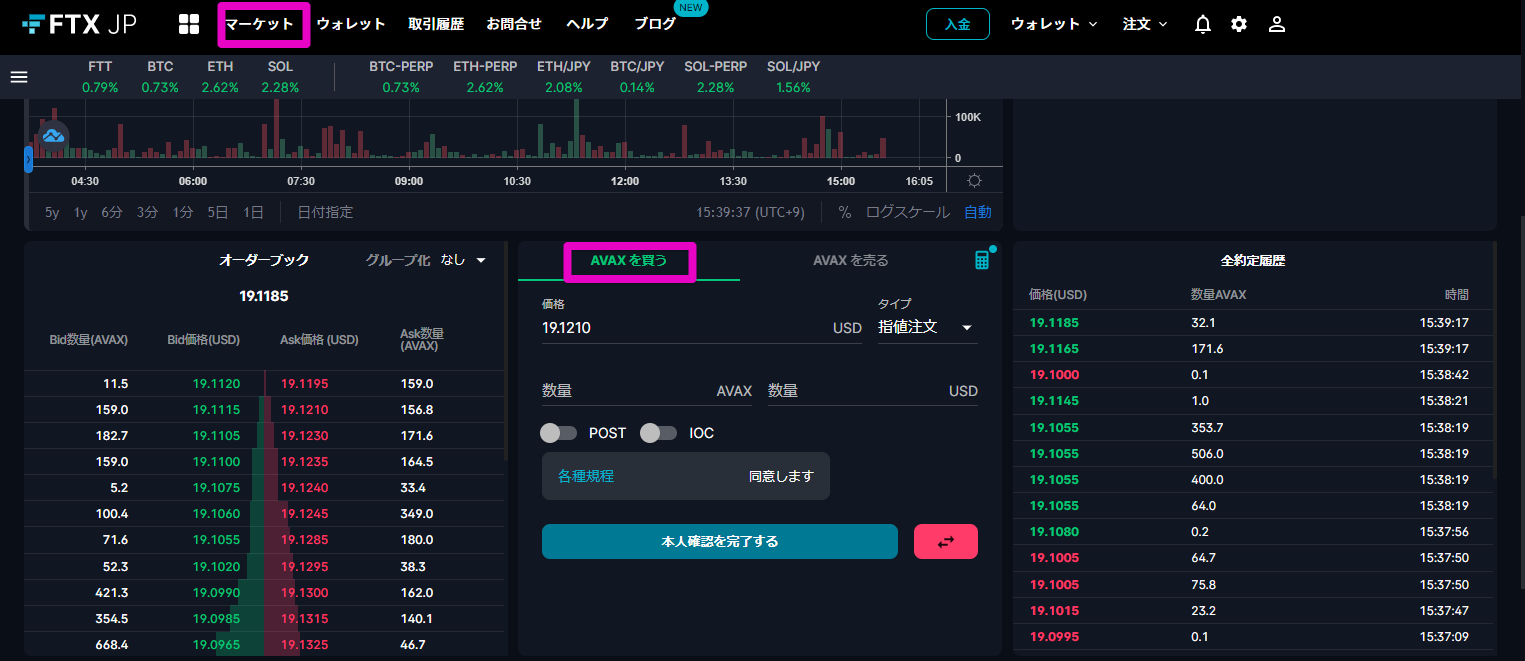The image size is (1525, 661).
Task: Open the user account icon
Action: click(1276, 24)
